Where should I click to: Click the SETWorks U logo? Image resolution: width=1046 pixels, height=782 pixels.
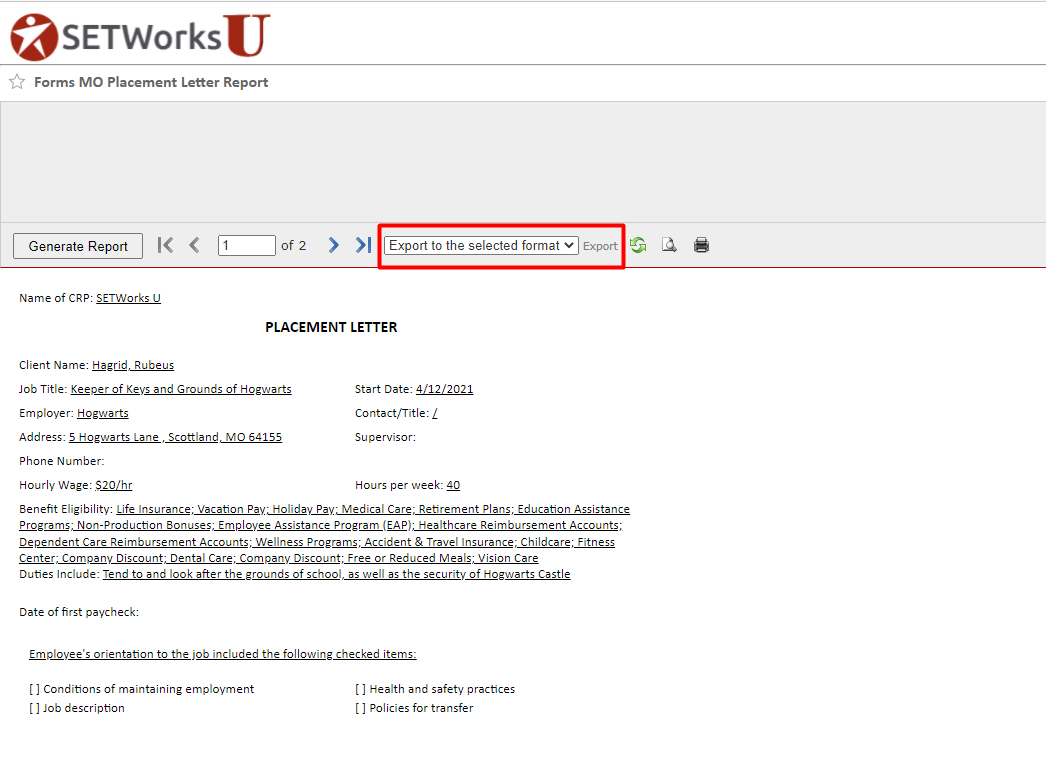point(140,36)
